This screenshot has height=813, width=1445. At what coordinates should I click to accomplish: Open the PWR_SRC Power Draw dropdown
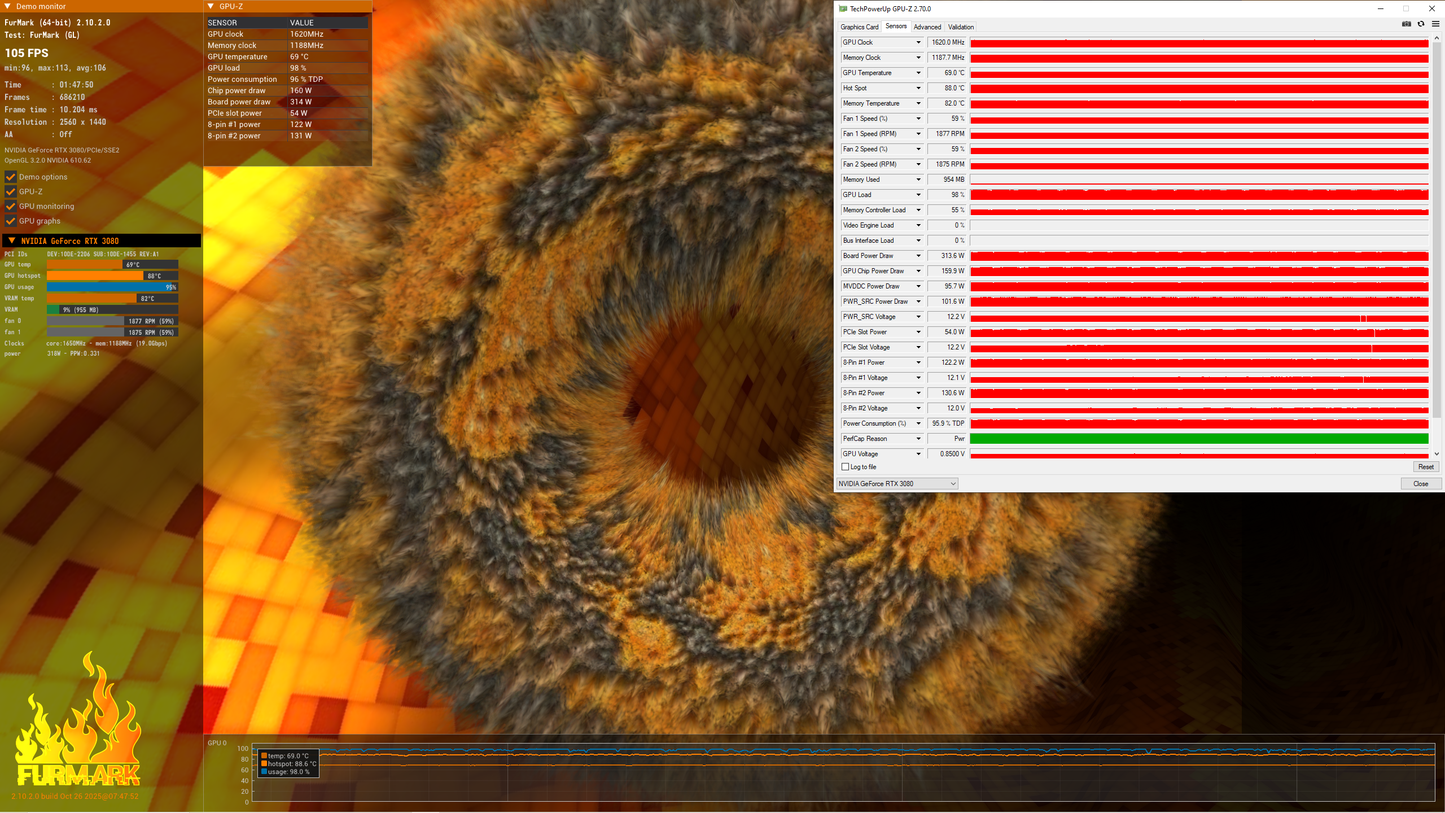pyautogui.click(x=918, y=302)
